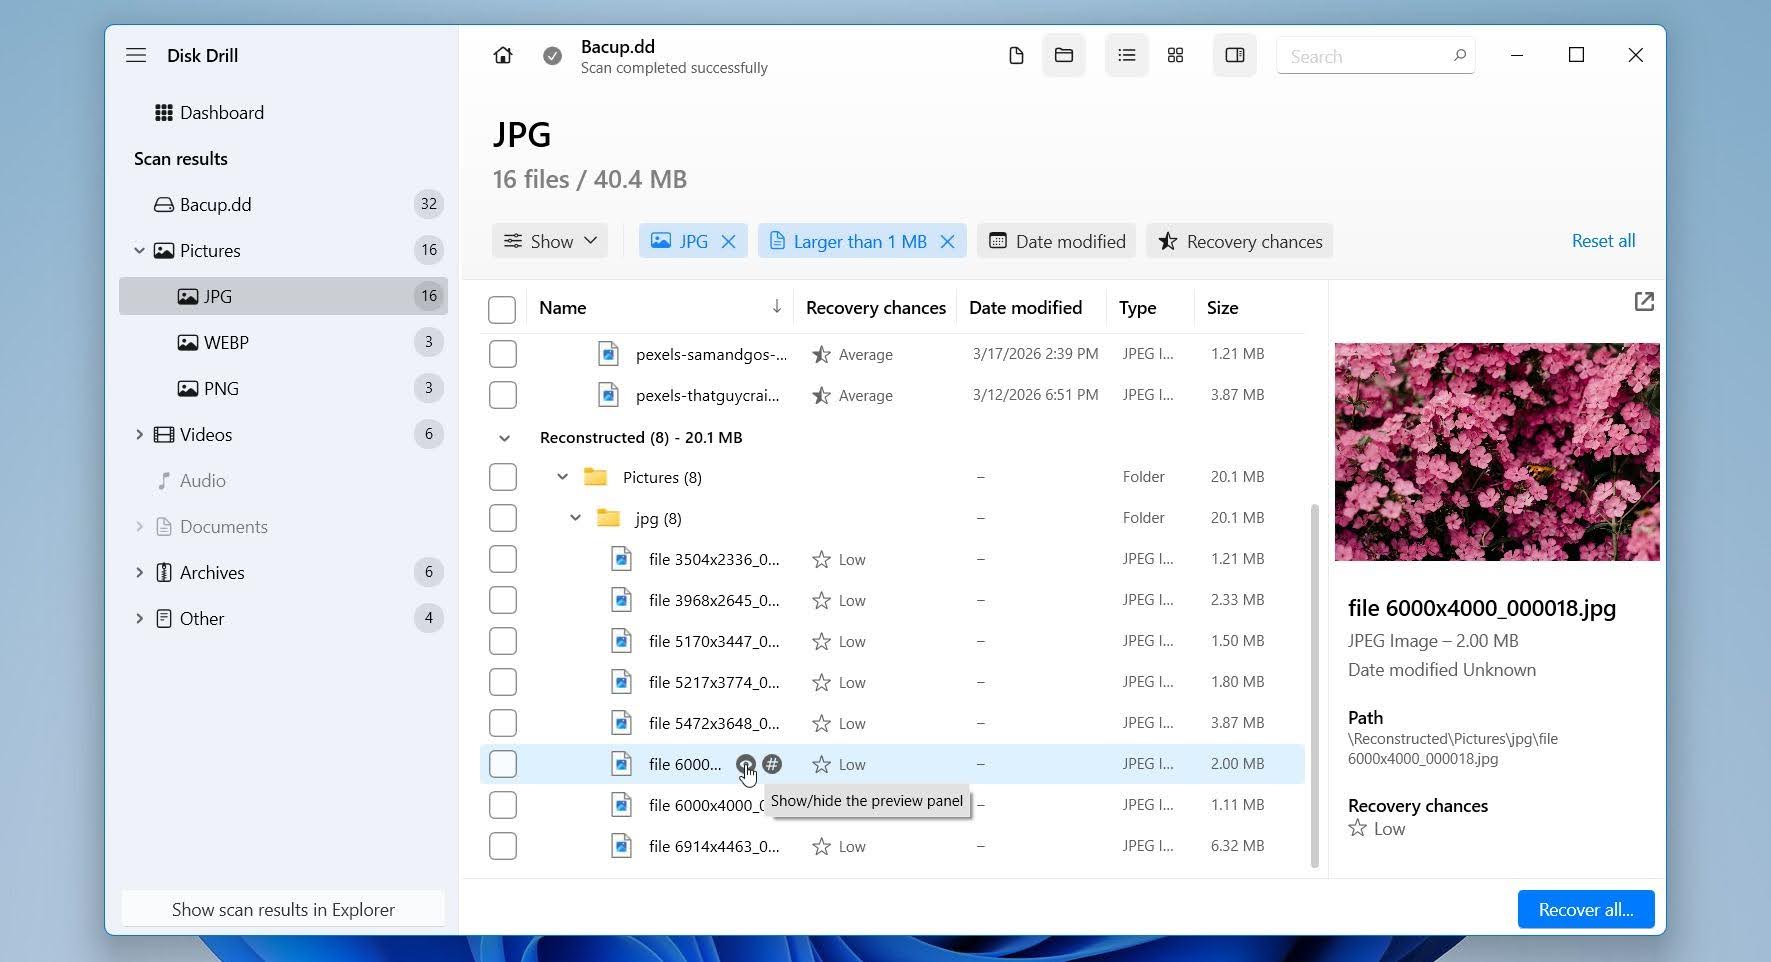Image resolution: width=1771 pixels, height=962 pixels.
Task: Click the eye preview icon on highlighted row
Action: [x=746, y=764]
